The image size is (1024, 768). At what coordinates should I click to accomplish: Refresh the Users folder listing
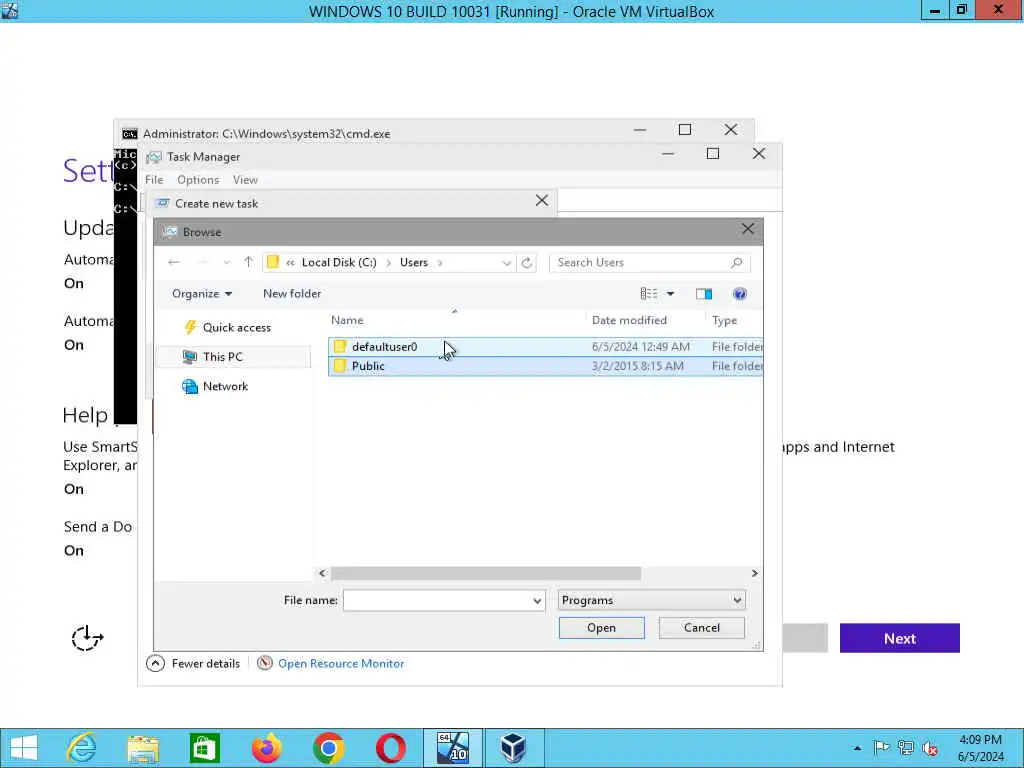click(x=527, y=263)
